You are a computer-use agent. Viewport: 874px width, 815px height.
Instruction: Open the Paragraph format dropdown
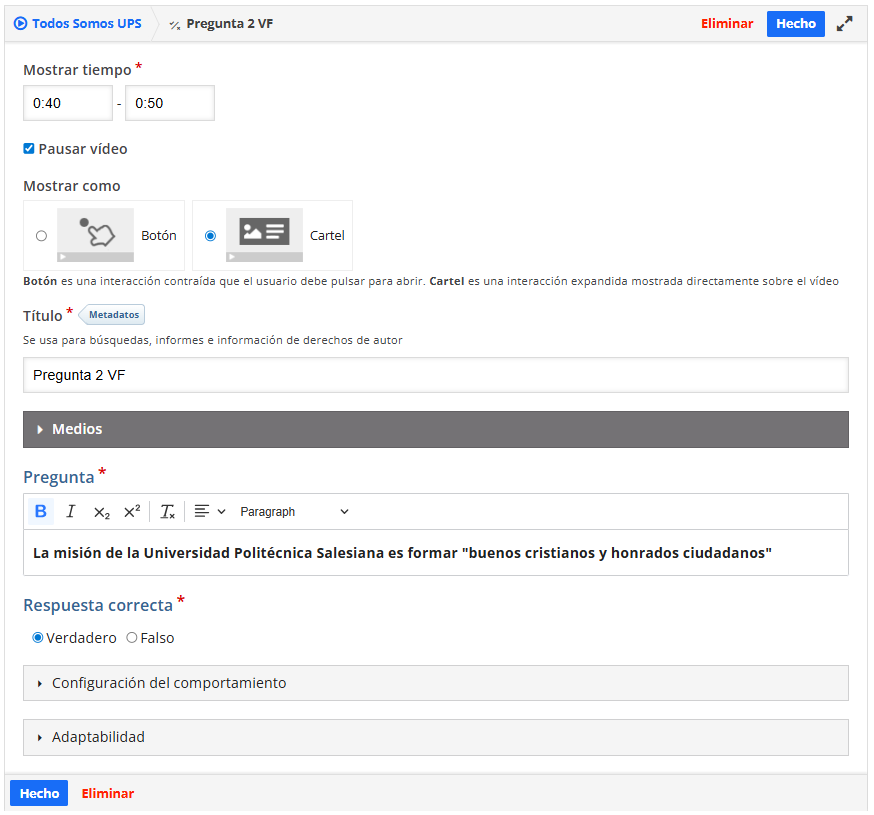click(294, 512)
